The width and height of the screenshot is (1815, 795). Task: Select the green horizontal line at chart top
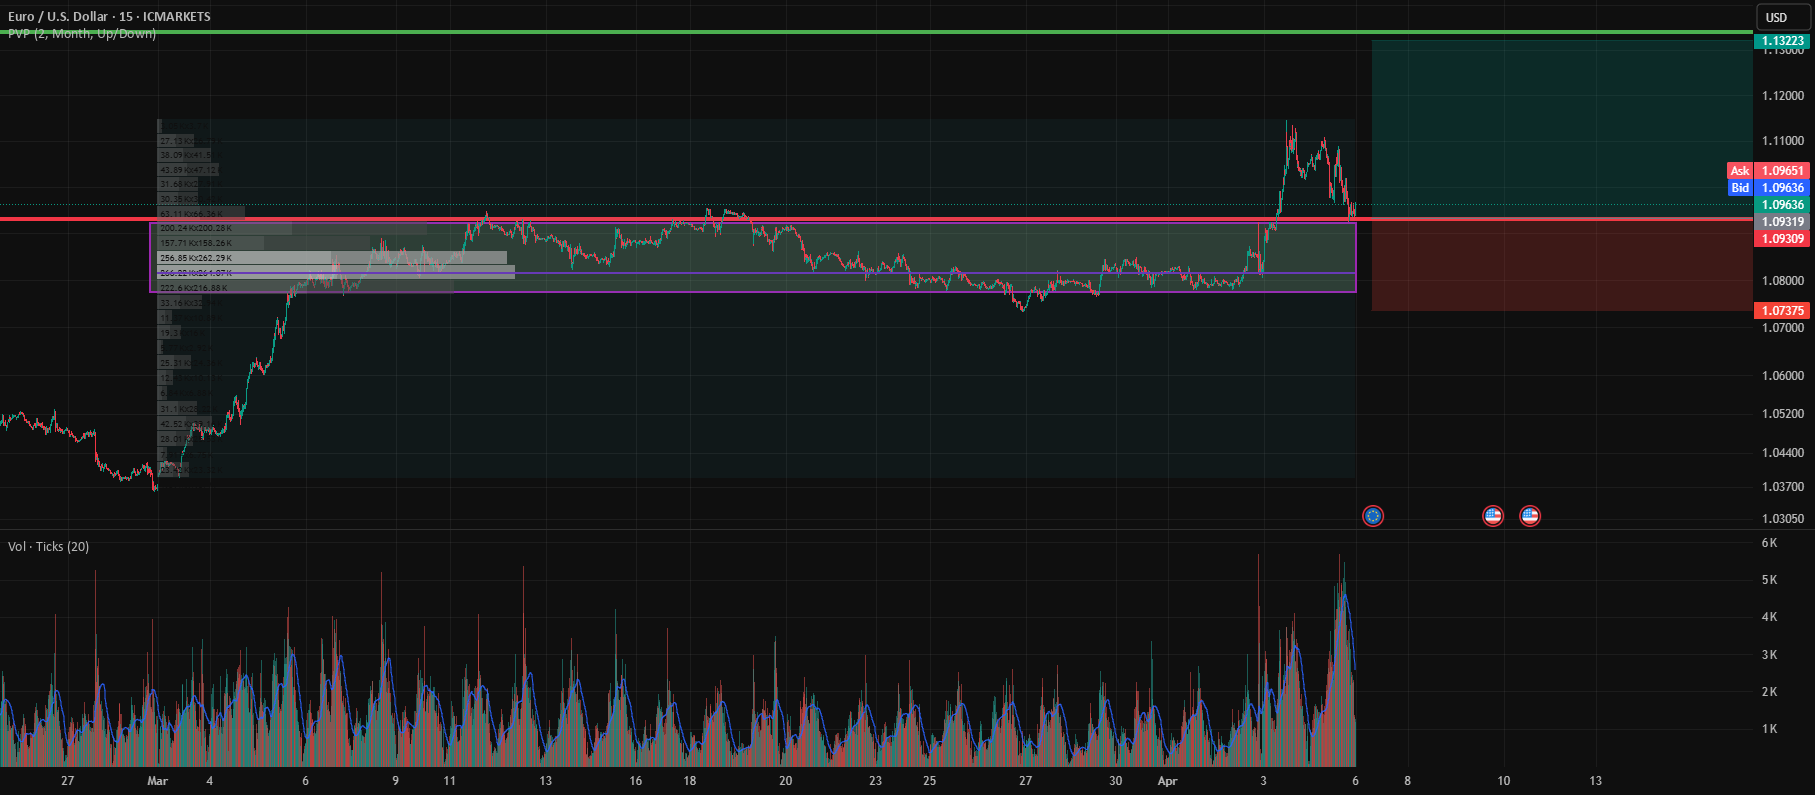click(x=876, y=32)
